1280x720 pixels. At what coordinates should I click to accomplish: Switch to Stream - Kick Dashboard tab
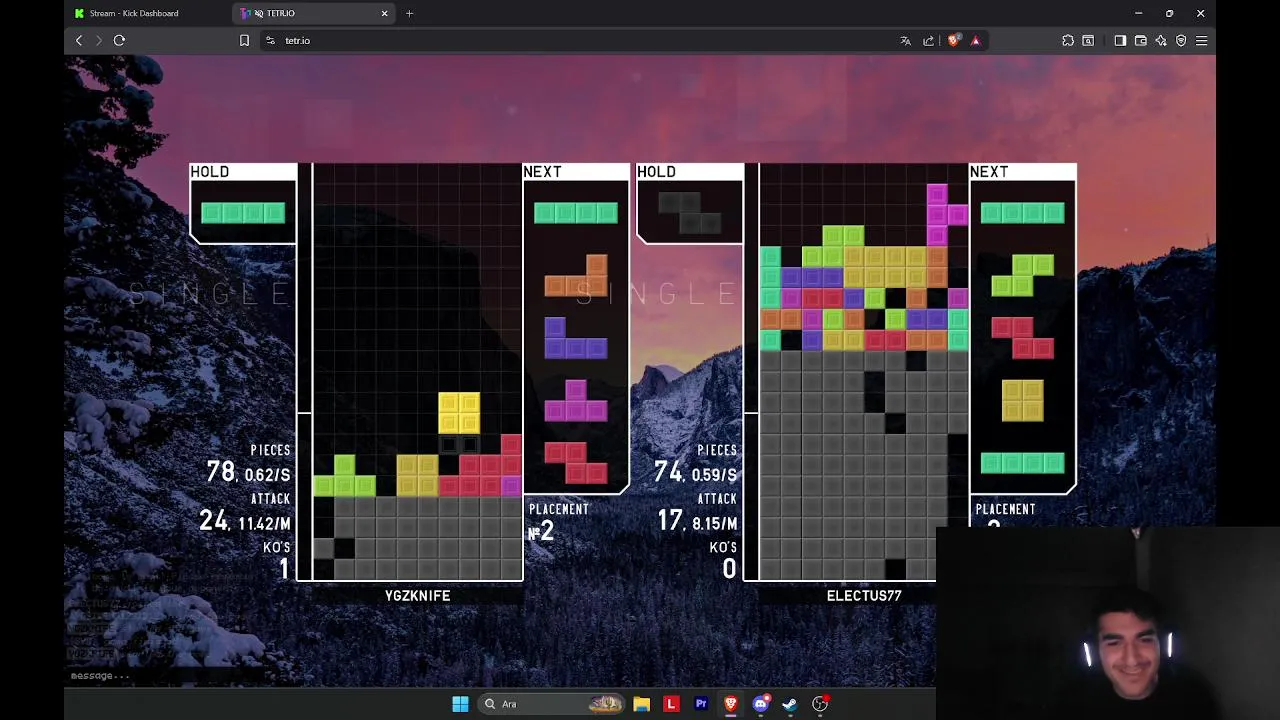pos(133,13)
